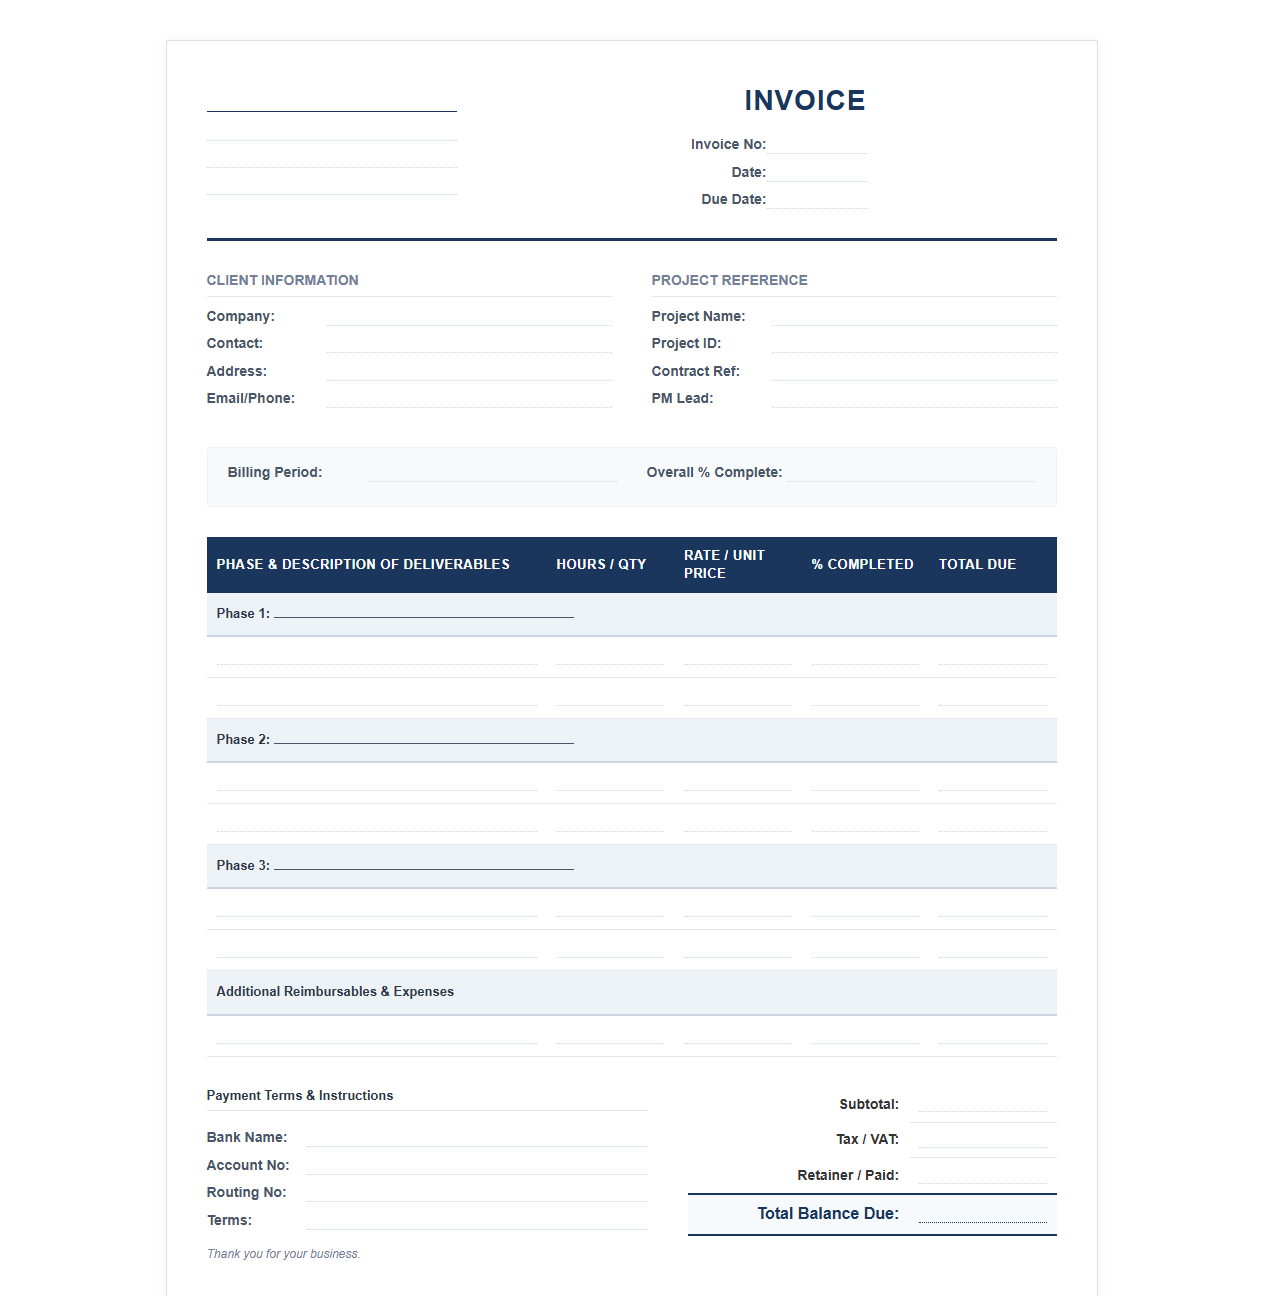This screenshot has width=1263, height=1296.
Task: Click the Address input line
Action: pyautogui.click(x=469, y=371)
